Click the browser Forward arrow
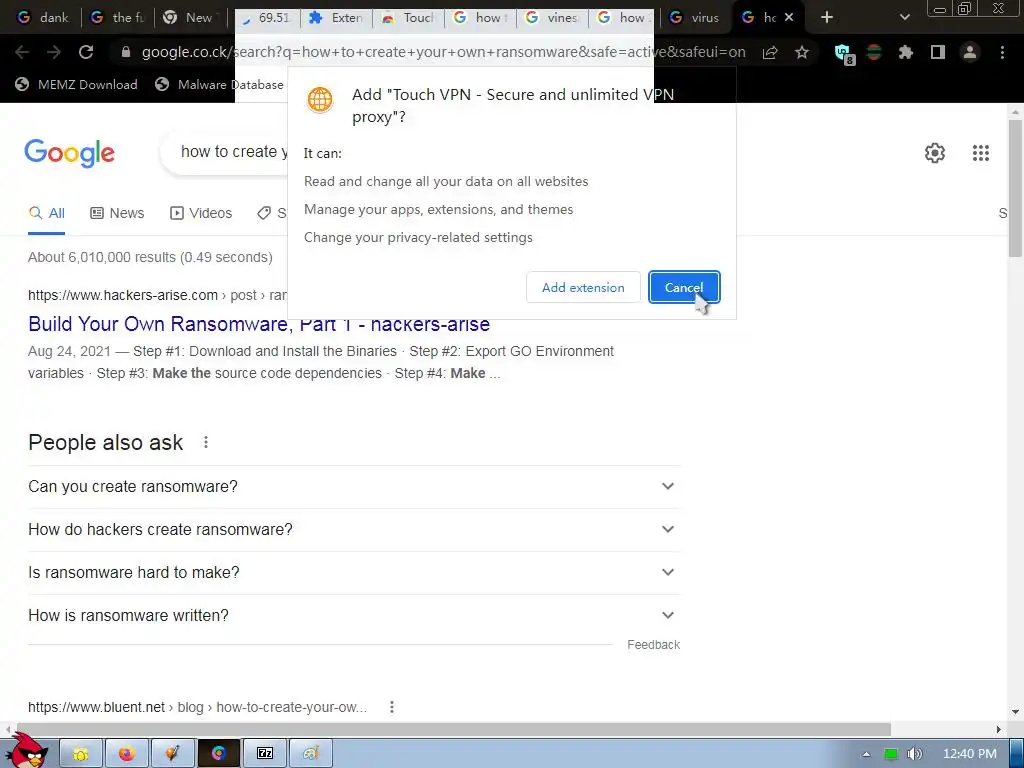 [54, 52]
